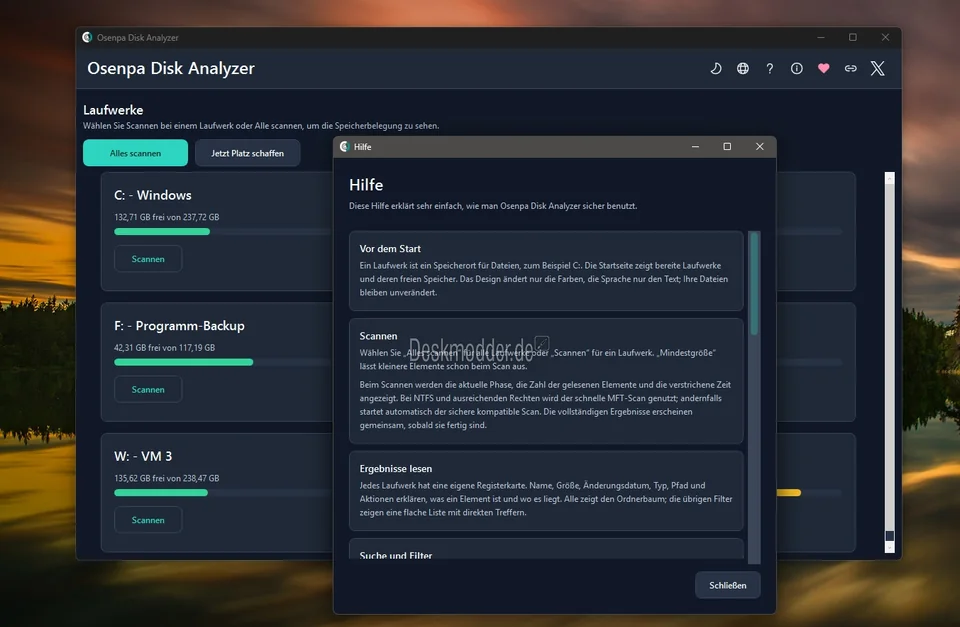Image resolution: width=960 pixels, height=627 pixels.
Task: Click the Osenpa logo in the main title bar
Action: point(88,37)
